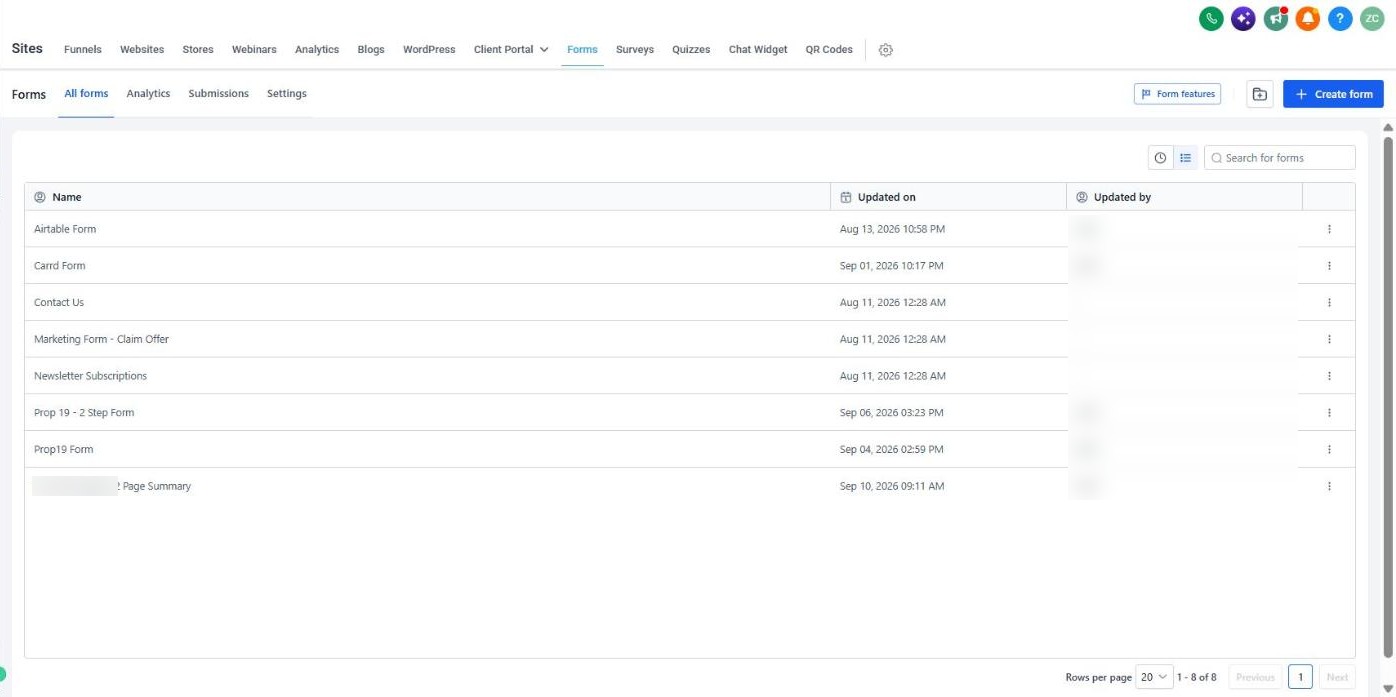Open the blue help question mark
This screenshot has height=697, width=1396.
1340,18
